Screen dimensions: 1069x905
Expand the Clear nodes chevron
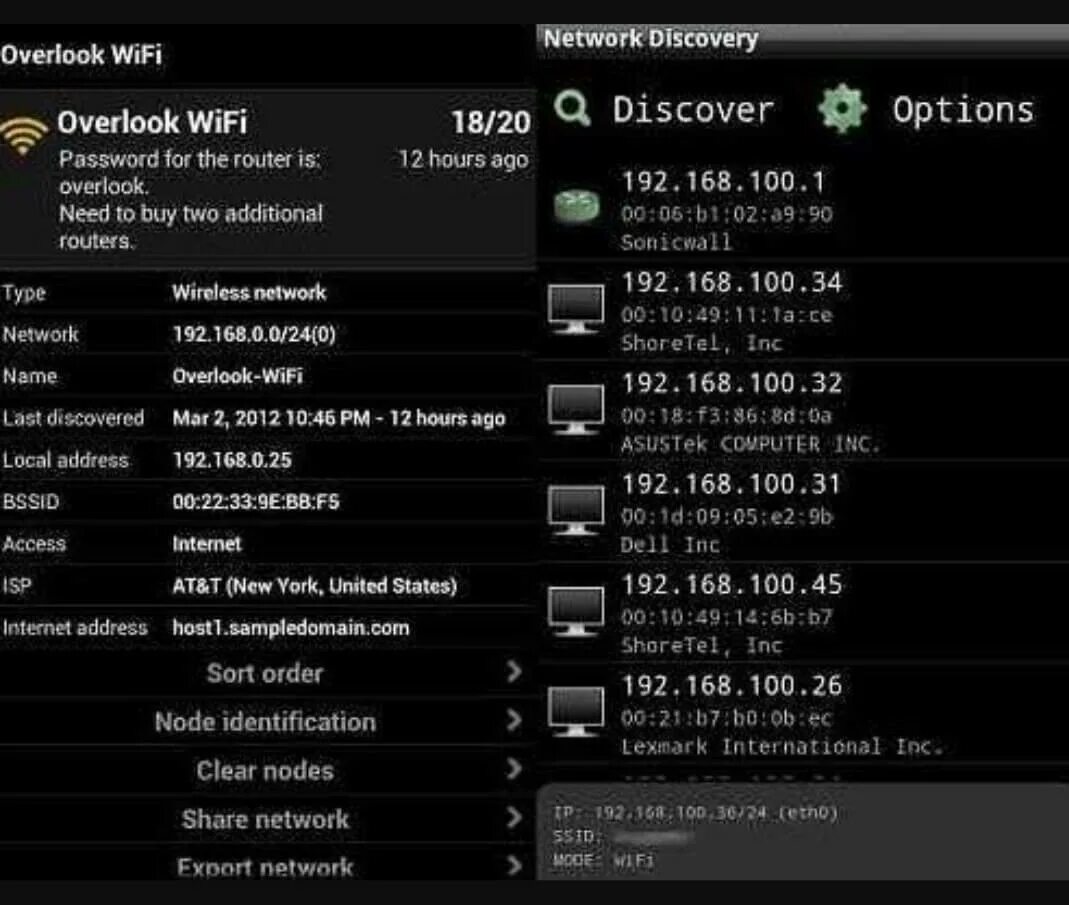click(x=515, y=769)
